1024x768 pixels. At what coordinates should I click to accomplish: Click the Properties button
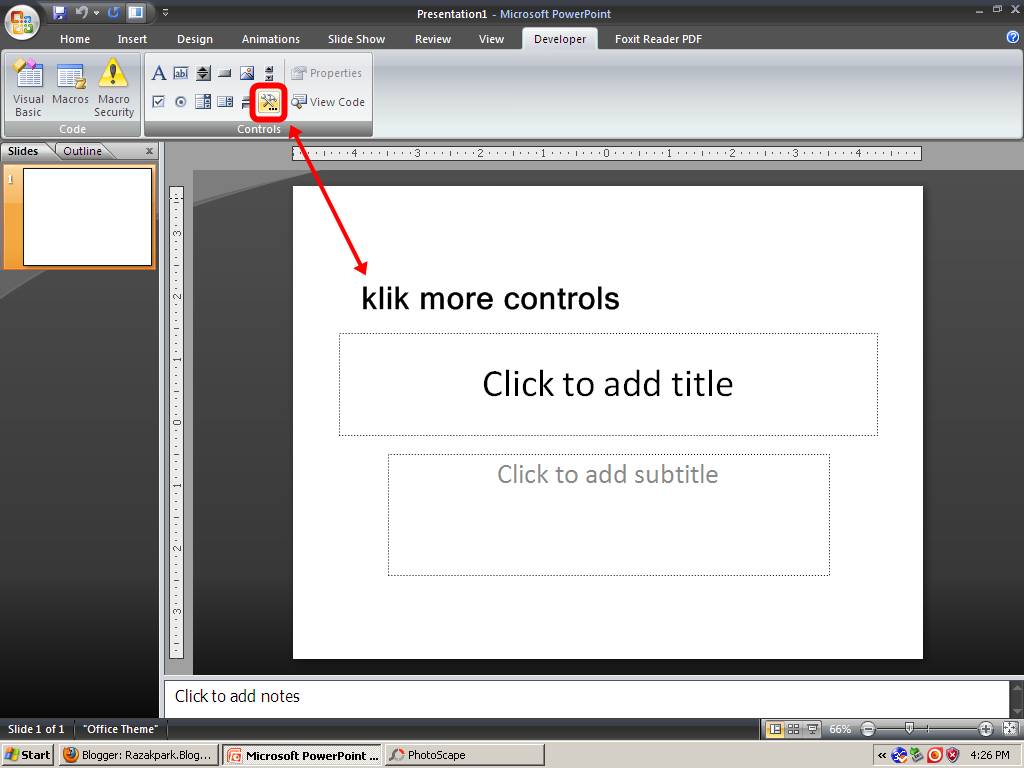pos(328,73)
